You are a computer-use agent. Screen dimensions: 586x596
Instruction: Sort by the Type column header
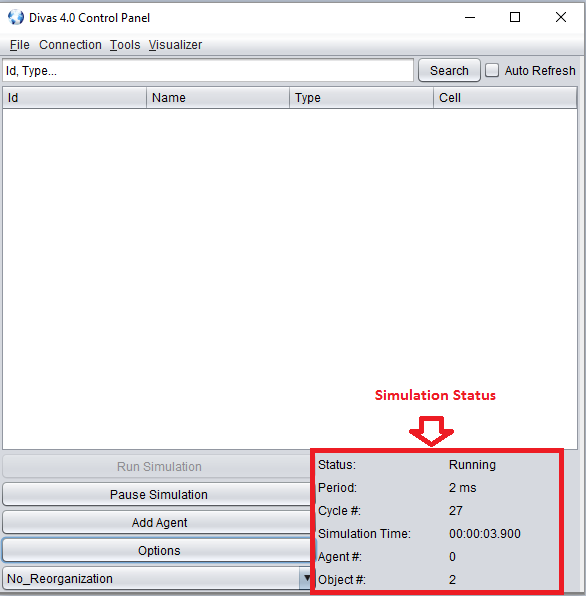[x=362, y=98]
